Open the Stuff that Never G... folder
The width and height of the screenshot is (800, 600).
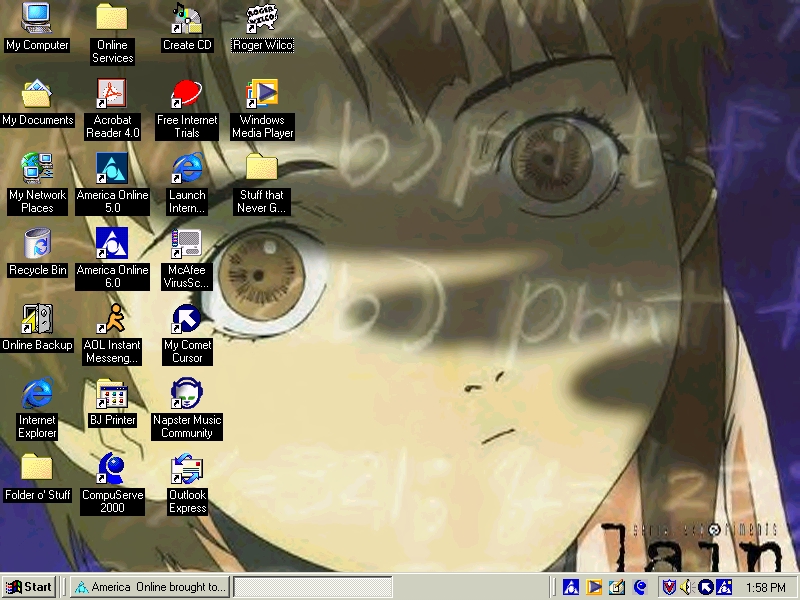coord(262,168)
